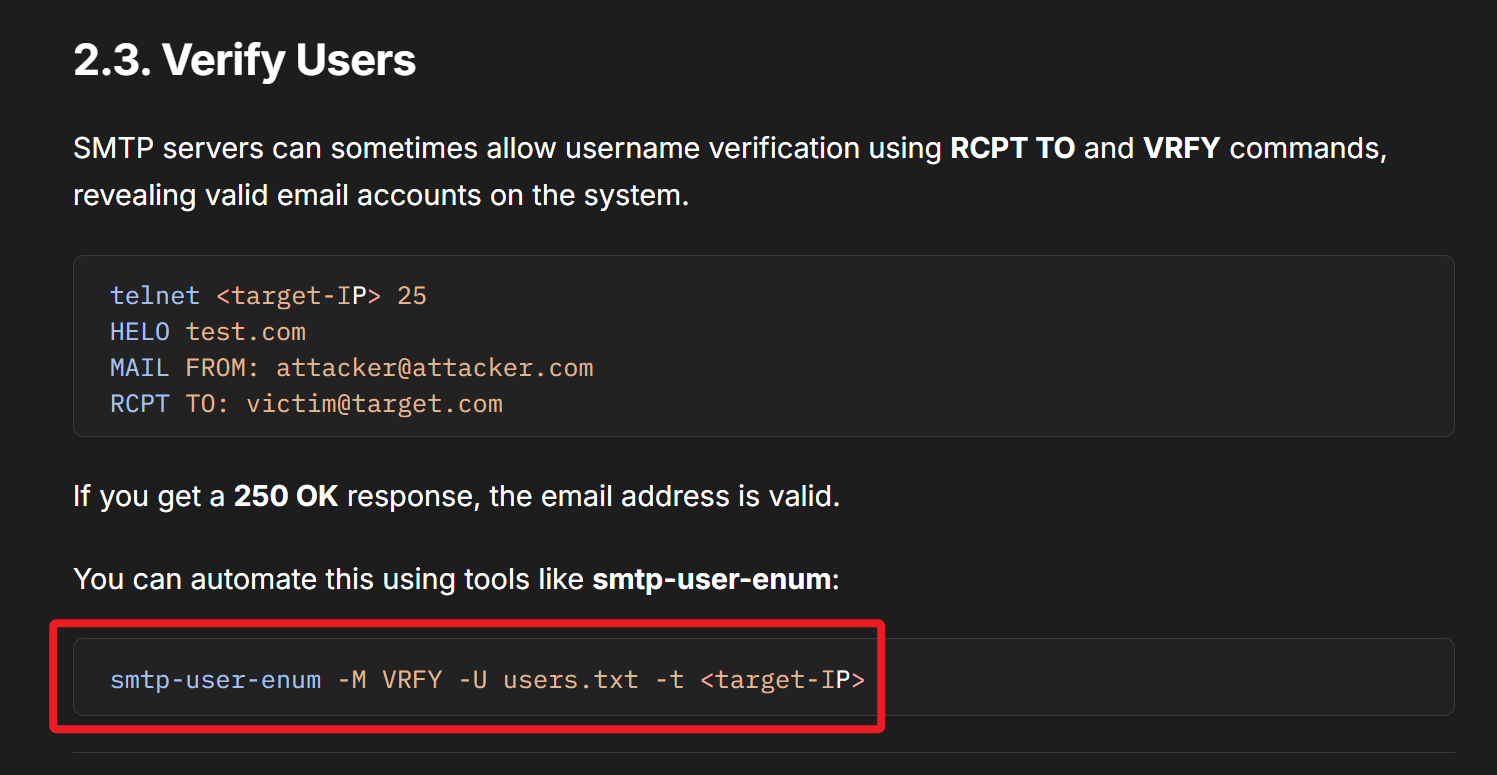The width and height of the screenshot is (1497, 775).
Task: Click "<target-IP>" in the telnet line
Action: coord(299,296)
